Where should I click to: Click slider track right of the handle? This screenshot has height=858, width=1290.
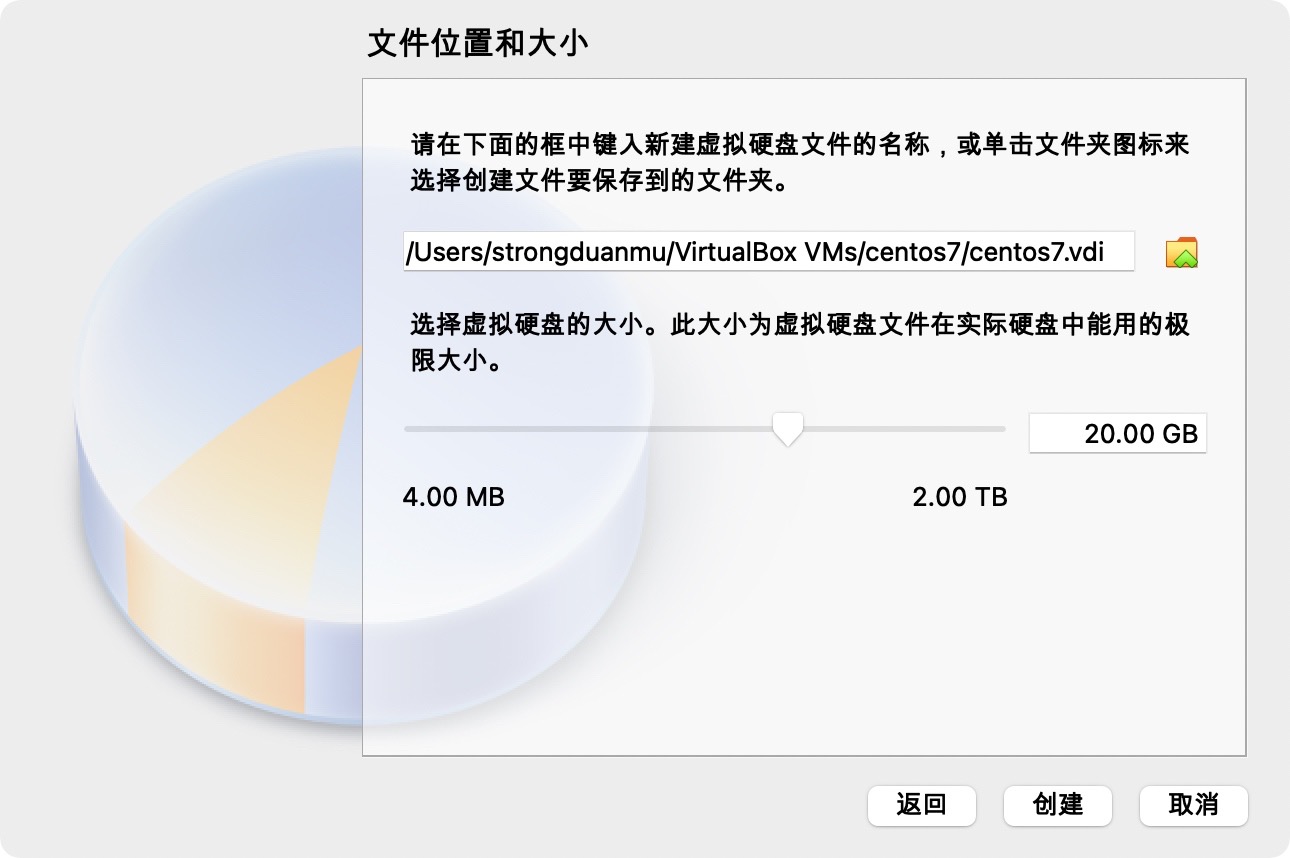click(900, 429)
